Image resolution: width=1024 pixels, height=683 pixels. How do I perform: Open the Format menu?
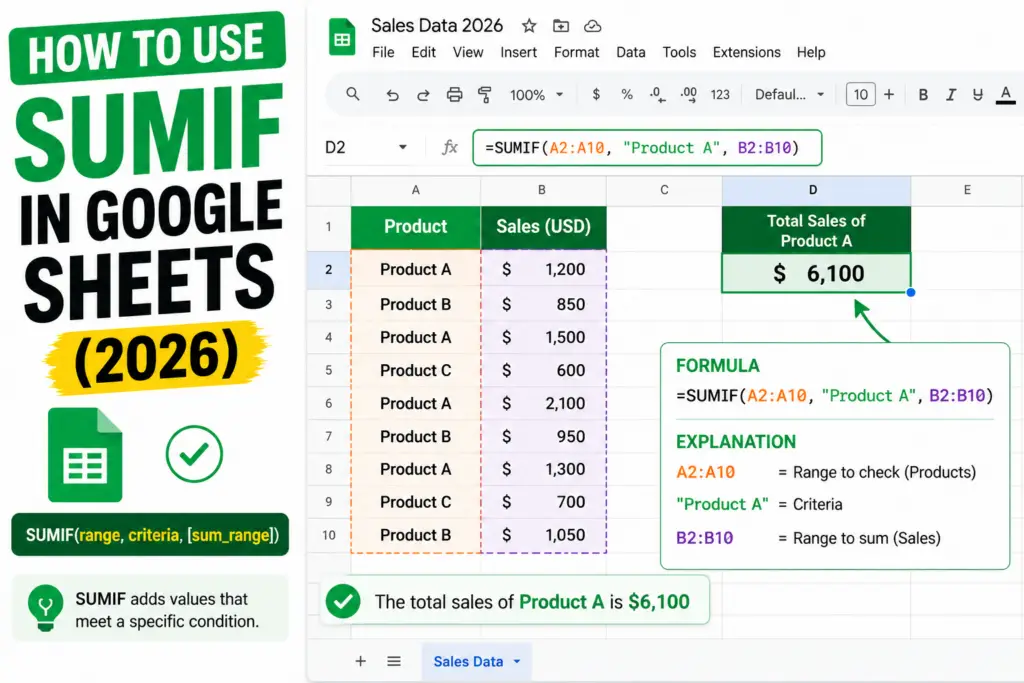[577, 52]
